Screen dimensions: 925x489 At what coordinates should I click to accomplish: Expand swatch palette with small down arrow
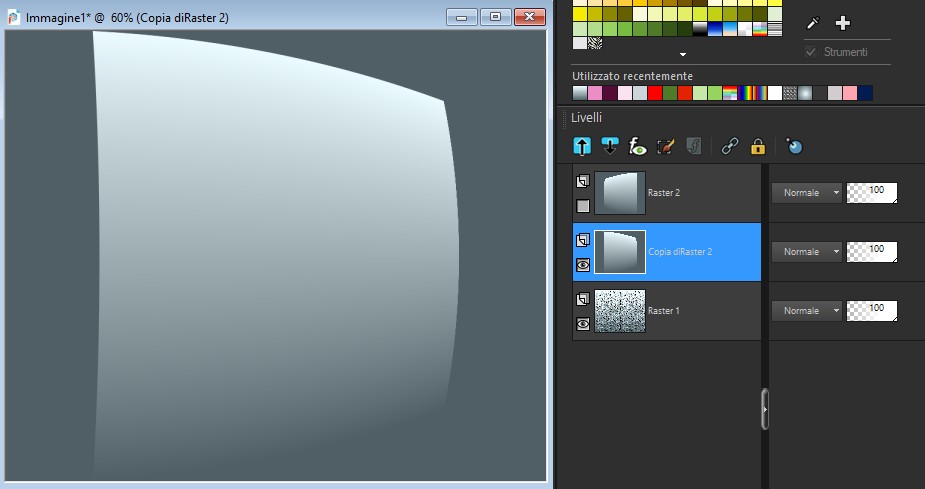(683, 54)
